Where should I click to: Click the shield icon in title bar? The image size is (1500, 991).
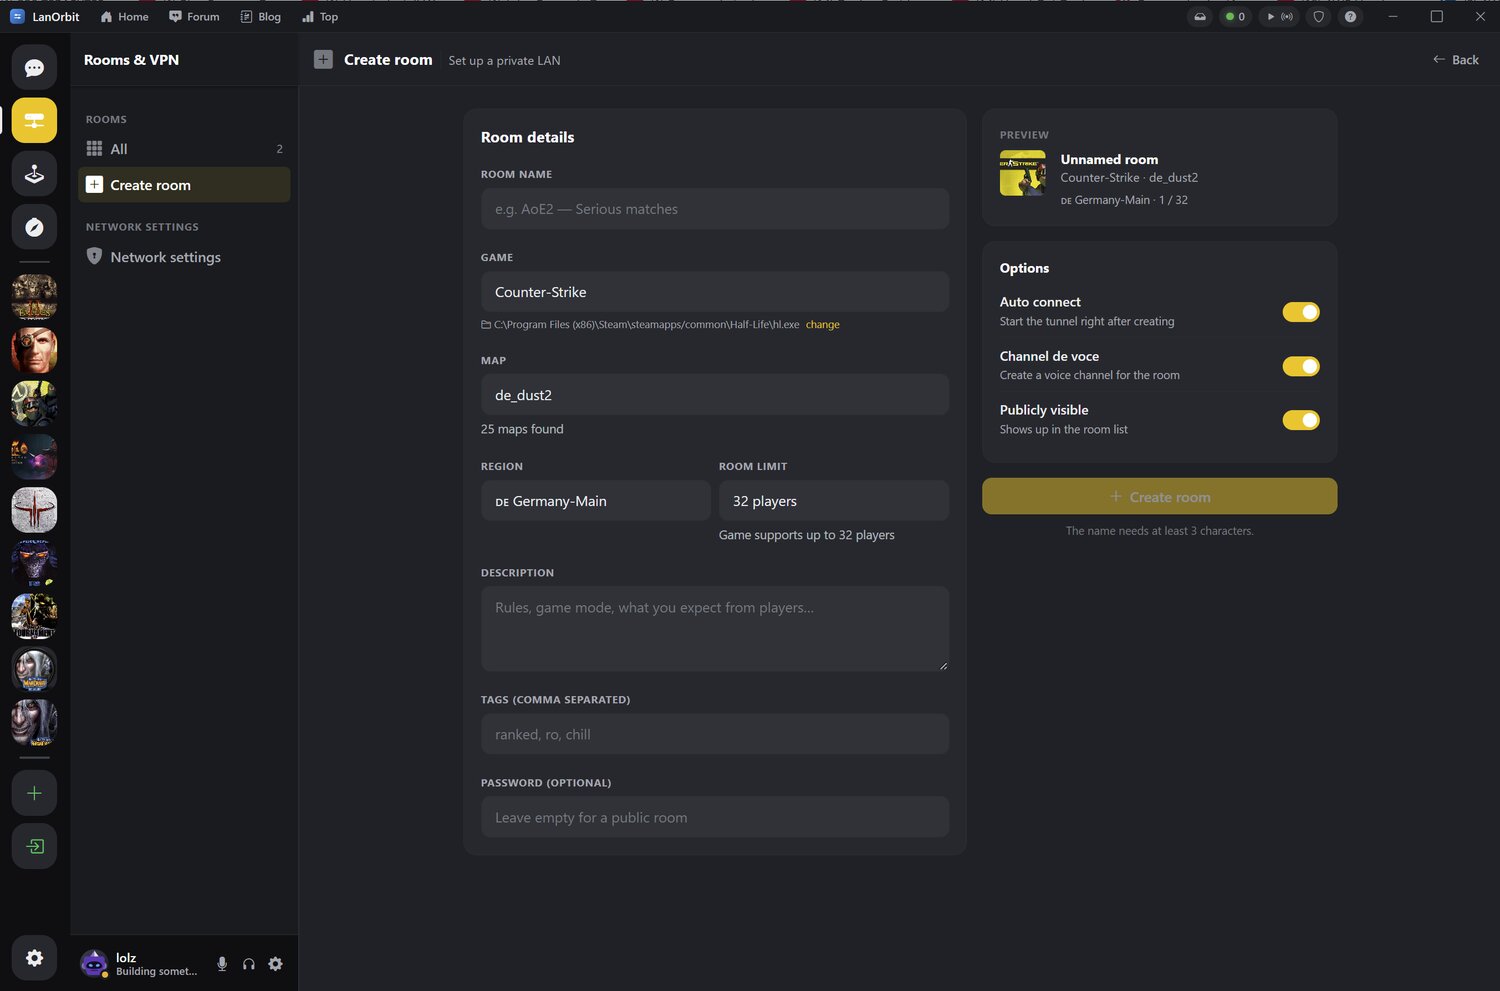point(1319,16)
